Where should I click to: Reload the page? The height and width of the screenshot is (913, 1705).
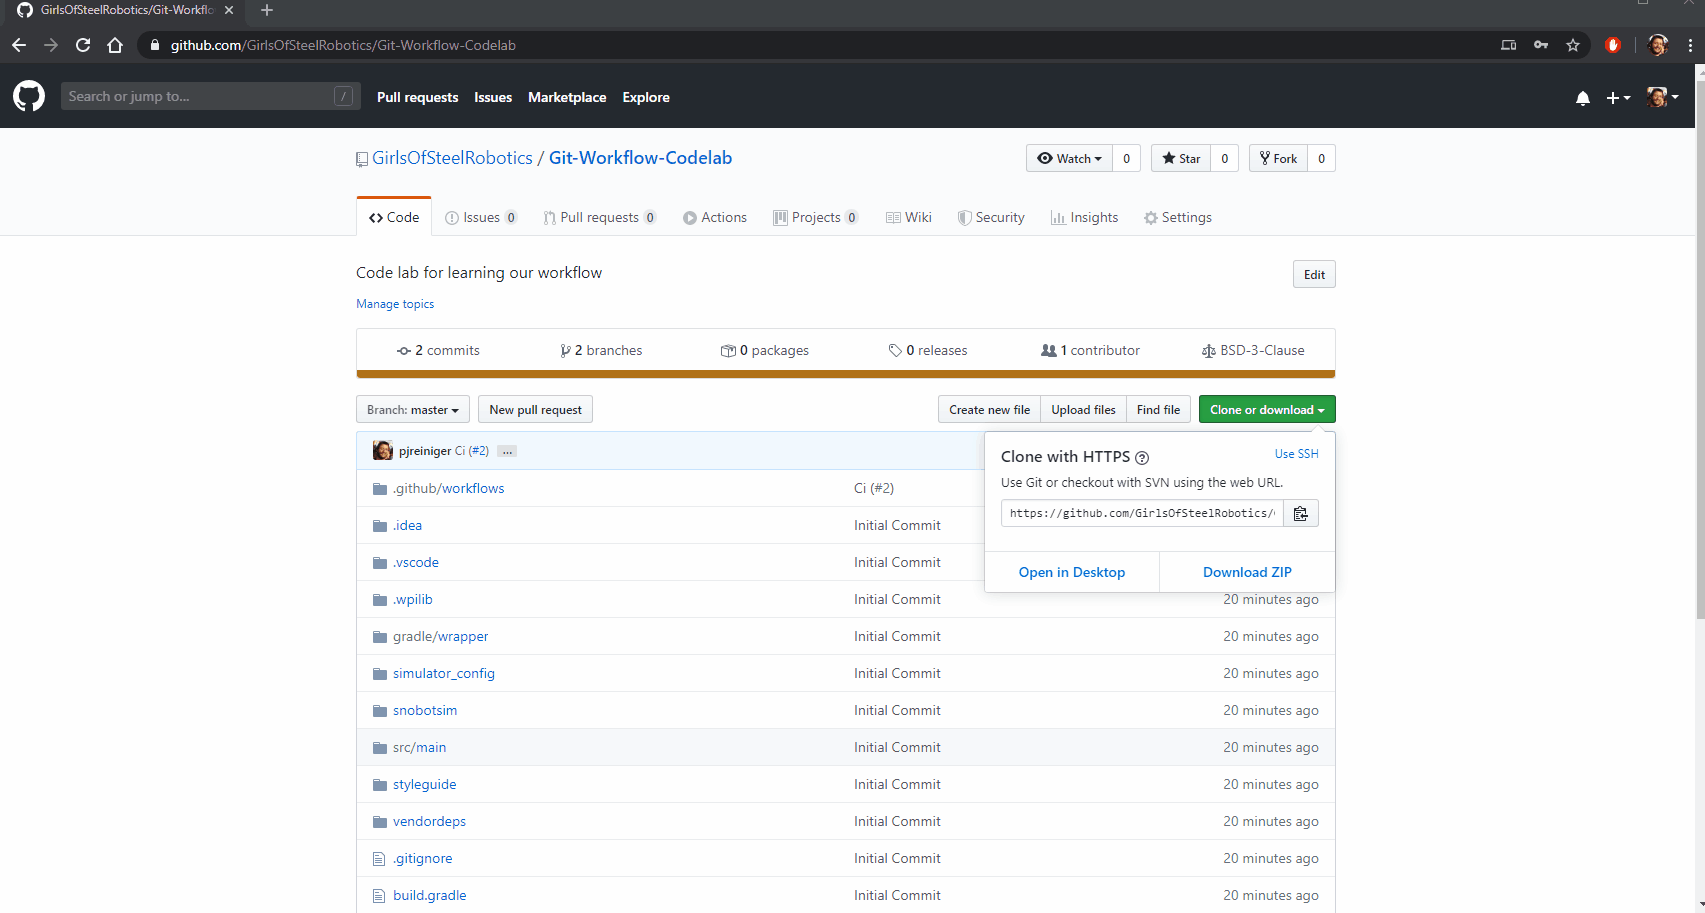pos(83,45)
